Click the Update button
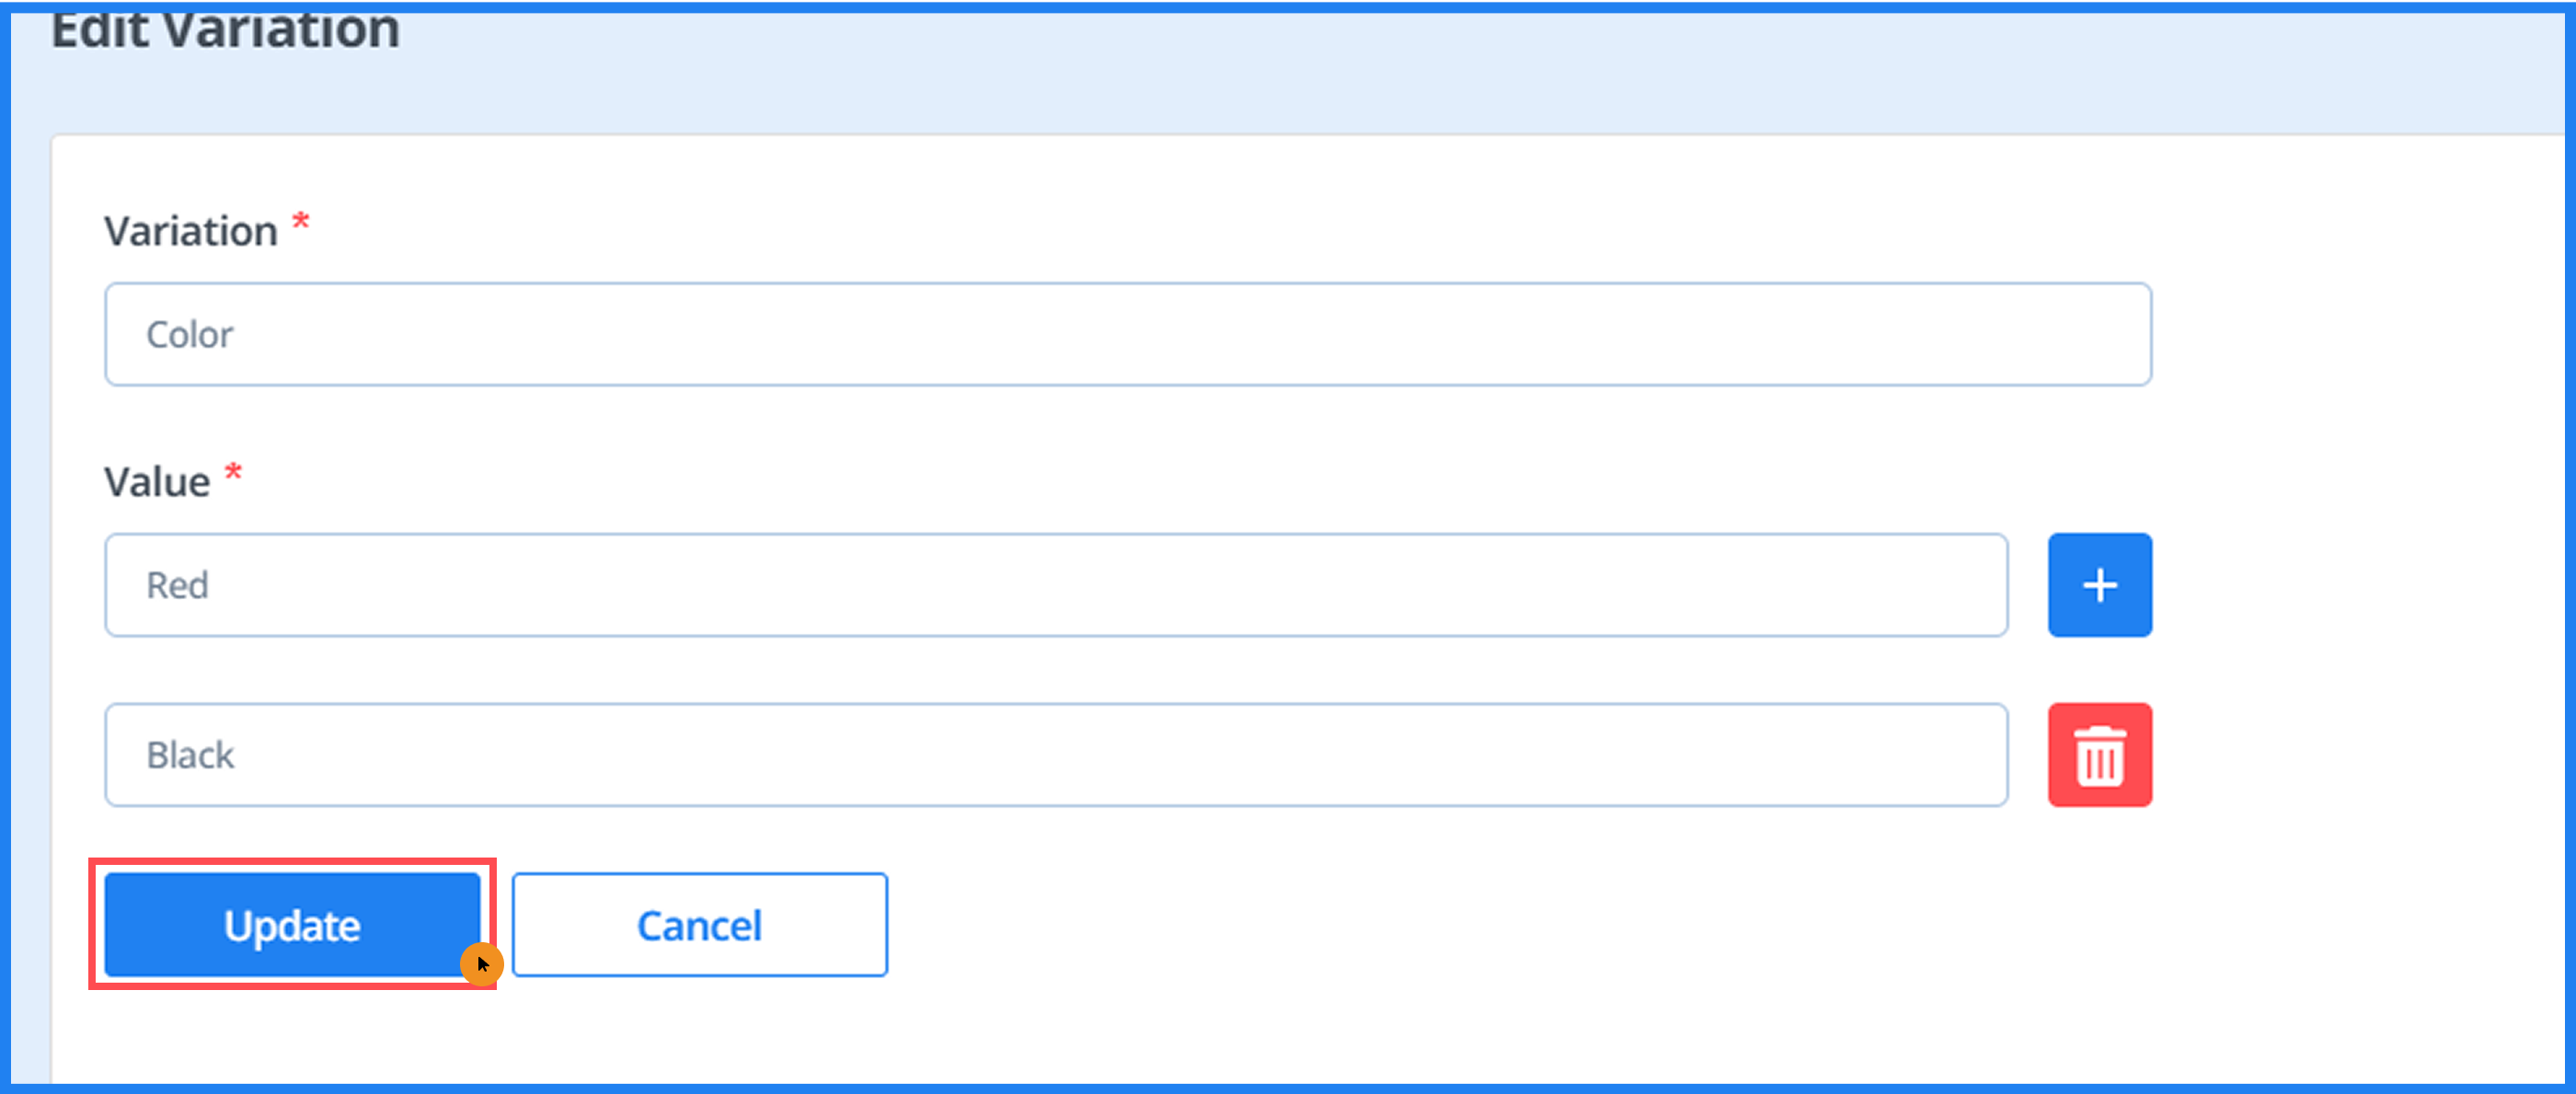The image size is (2576, 1094). 292,925
